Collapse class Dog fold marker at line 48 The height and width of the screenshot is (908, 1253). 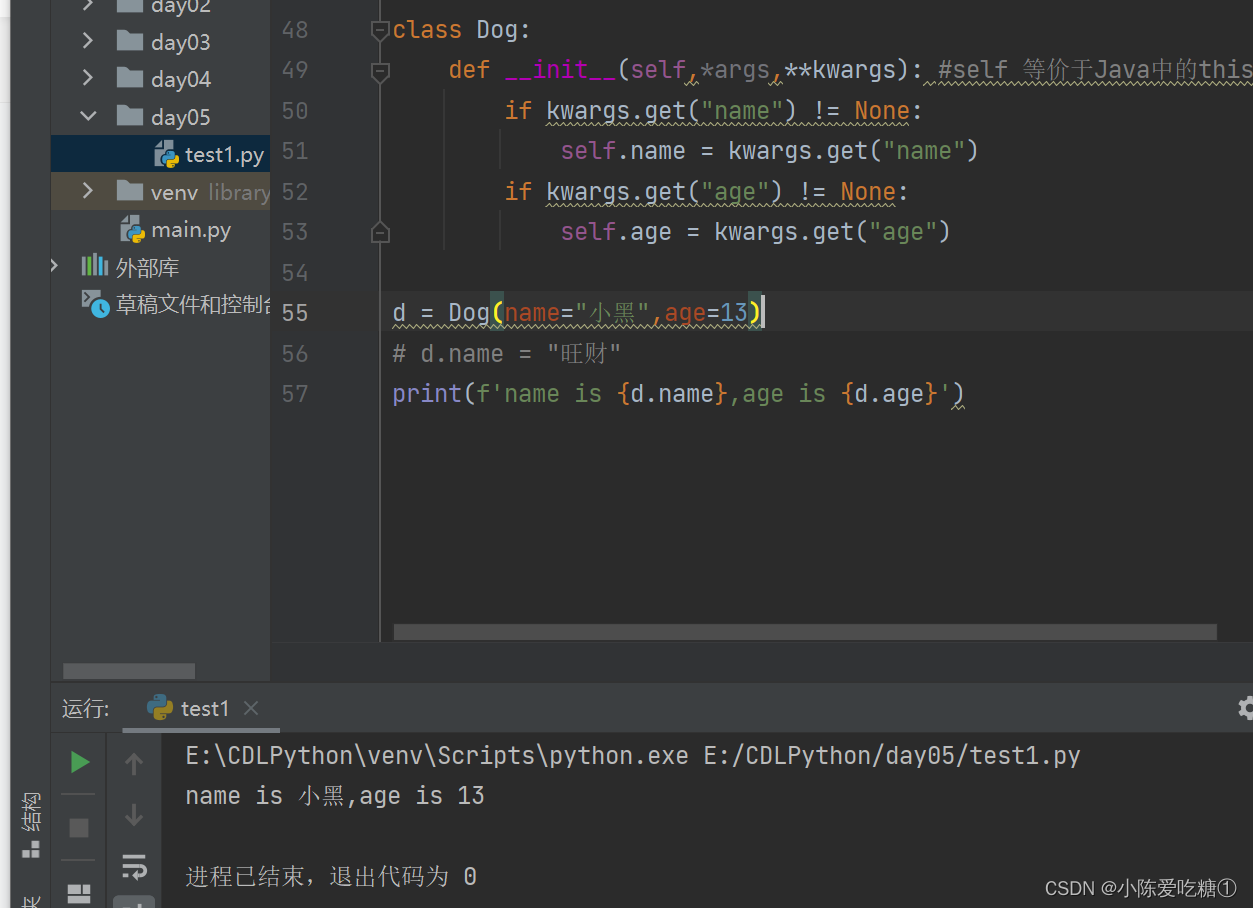click(x=380, y=30)
